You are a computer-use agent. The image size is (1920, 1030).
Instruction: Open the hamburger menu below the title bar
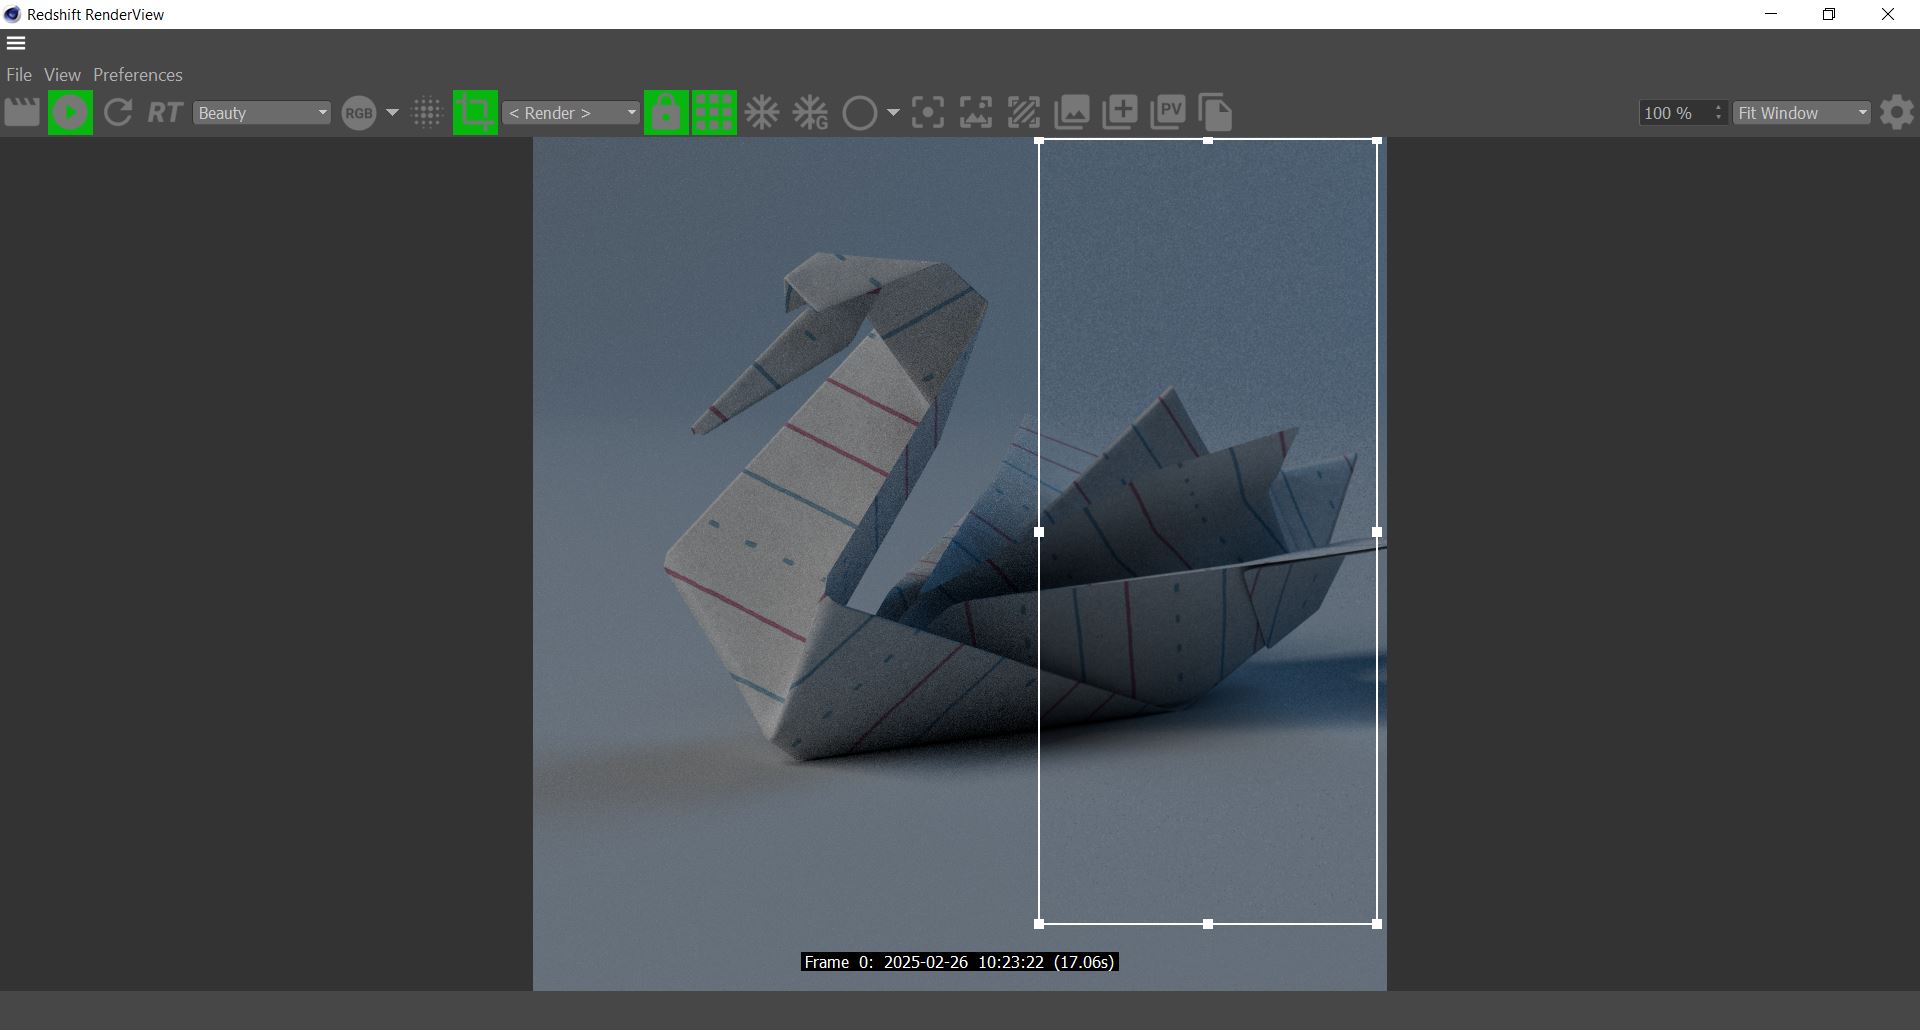(16, 43)
